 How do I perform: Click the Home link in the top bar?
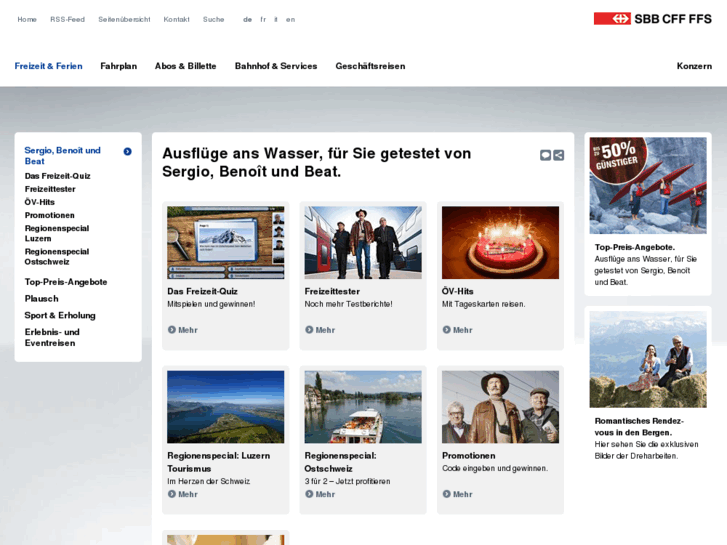tap(27, 19)
